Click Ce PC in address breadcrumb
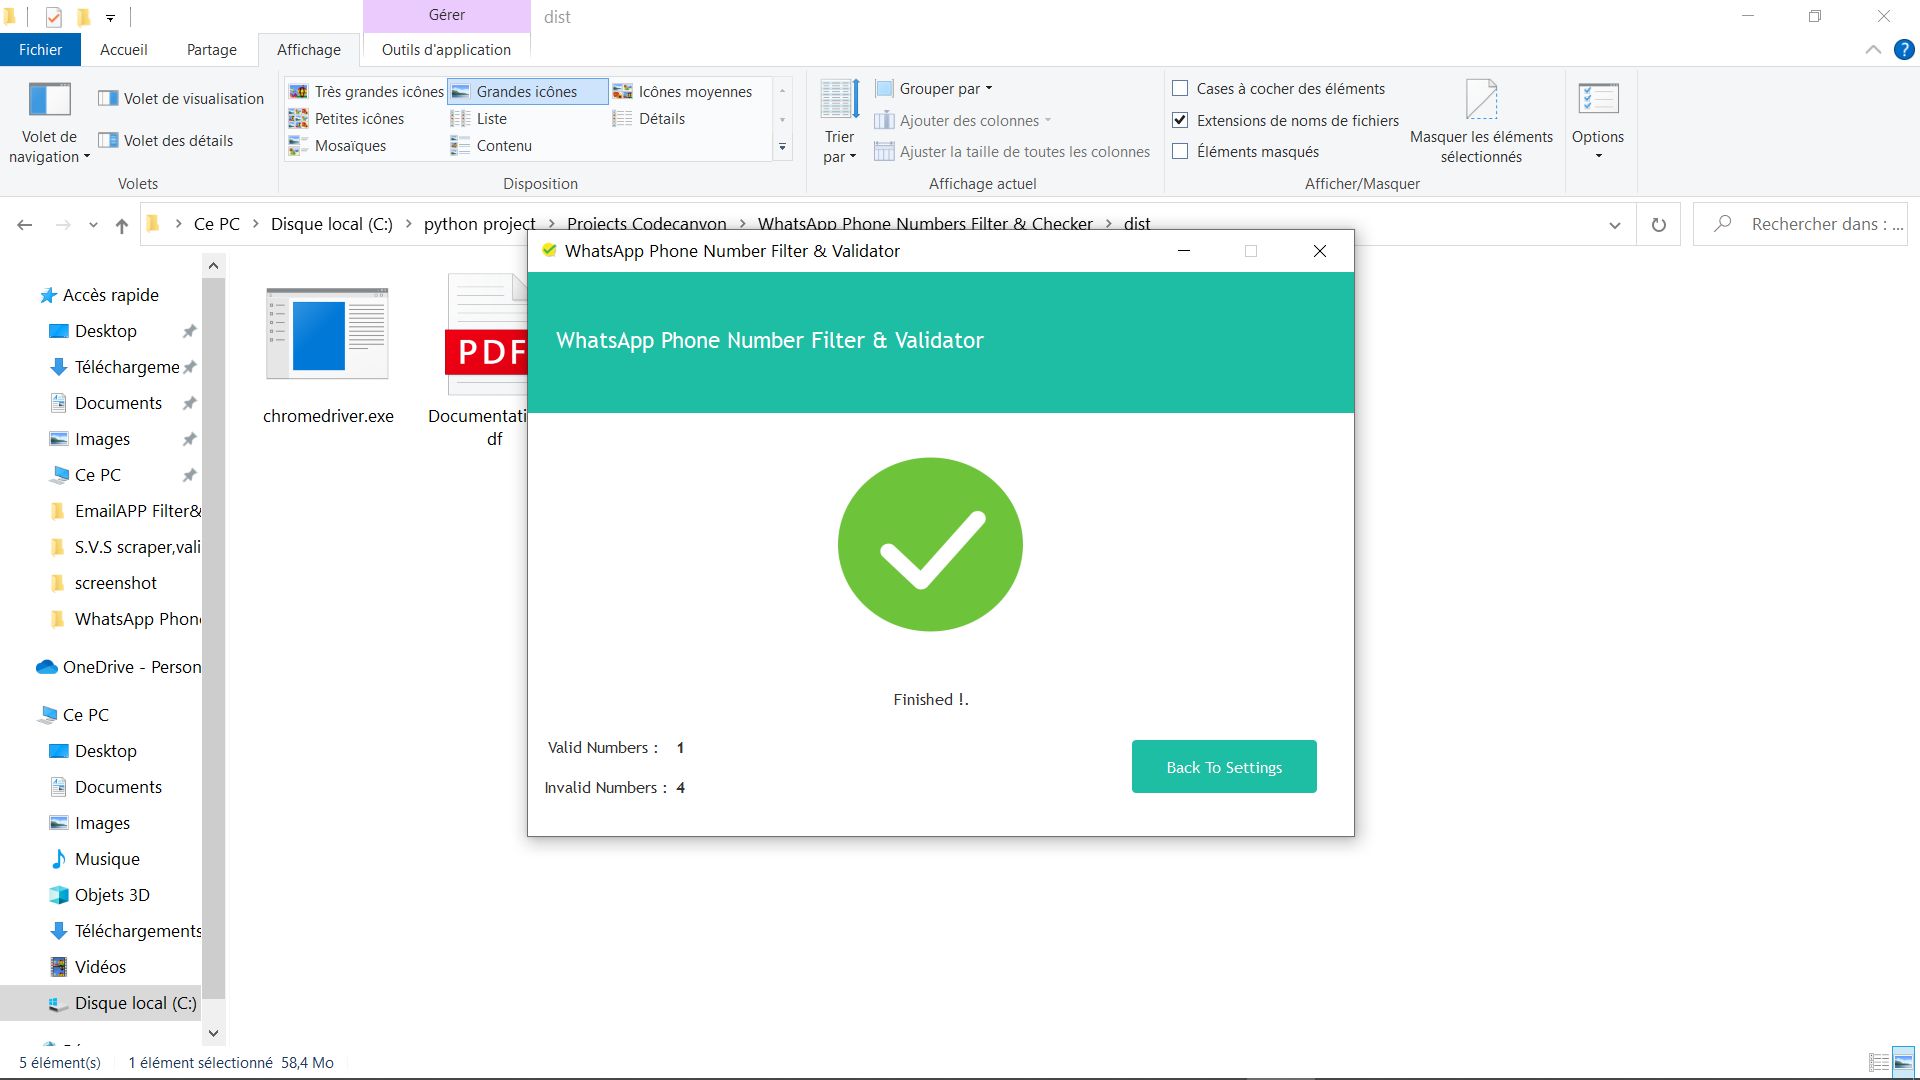This screenshot has height=1080, width=1920. pyautogui.click(x=217, y=224)
